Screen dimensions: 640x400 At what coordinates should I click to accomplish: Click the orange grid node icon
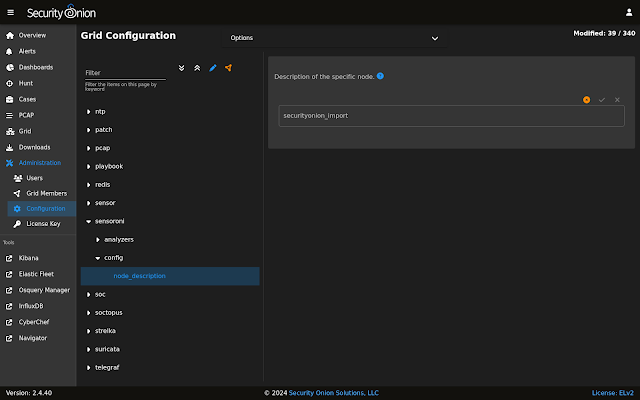(229, 68)
